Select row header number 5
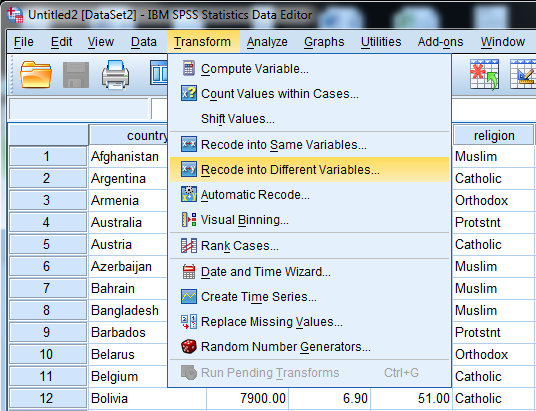This screenshot has height=411, width=536. [x=48, y=244]
